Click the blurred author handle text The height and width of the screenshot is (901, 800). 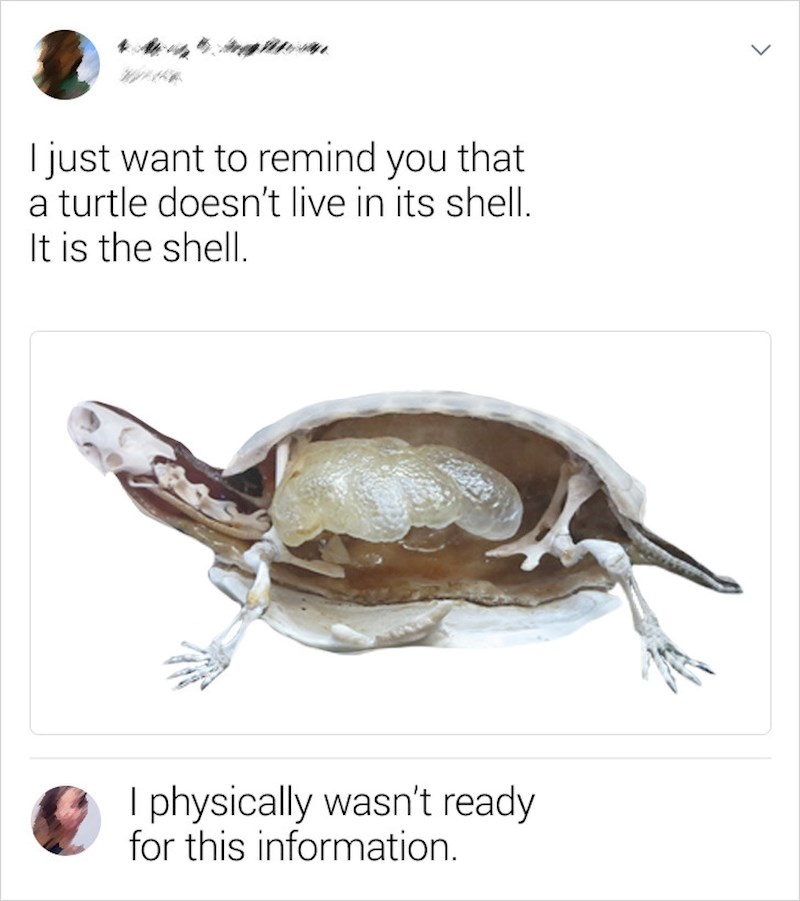point(149,75)
